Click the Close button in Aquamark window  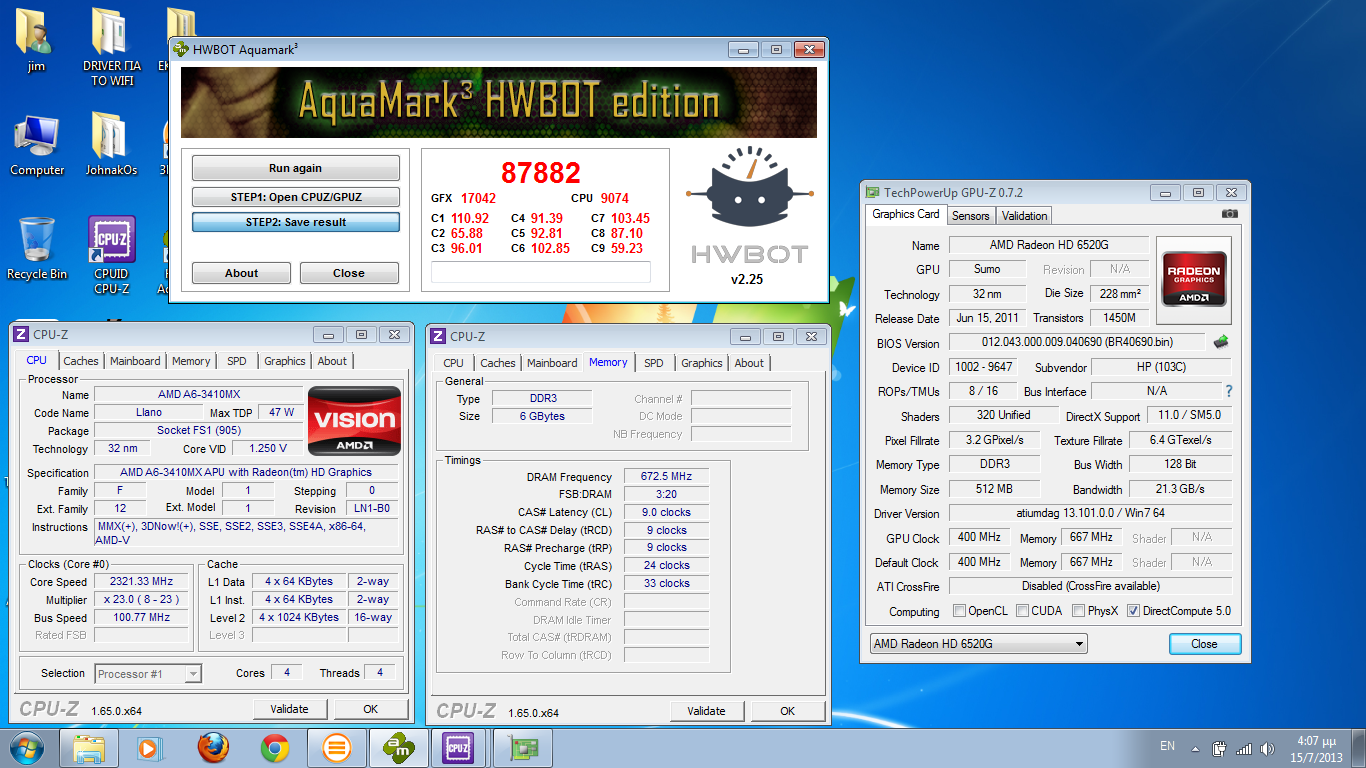[x=349, y=273]
